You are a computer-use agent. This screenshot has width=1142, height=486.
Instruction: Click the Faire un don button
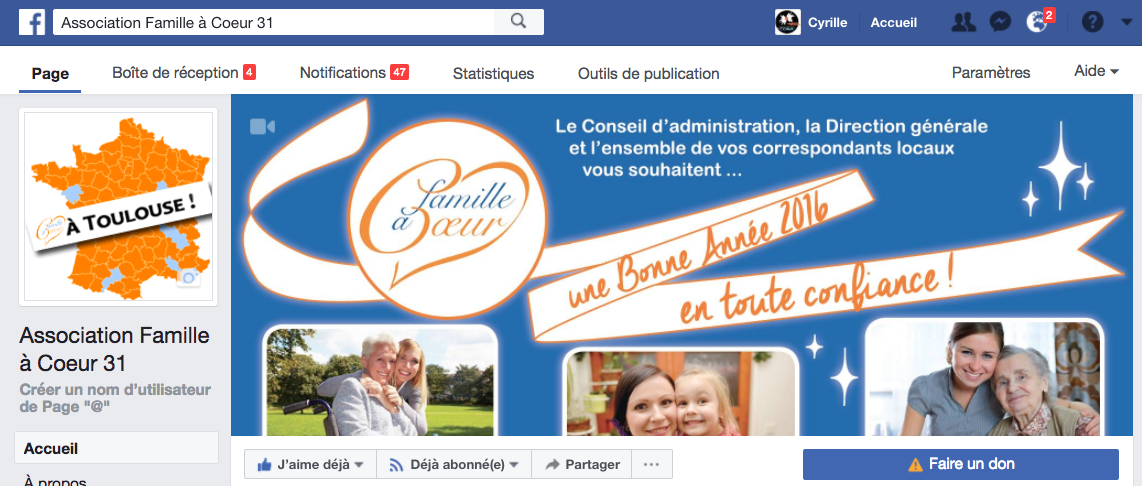point(961,464)
